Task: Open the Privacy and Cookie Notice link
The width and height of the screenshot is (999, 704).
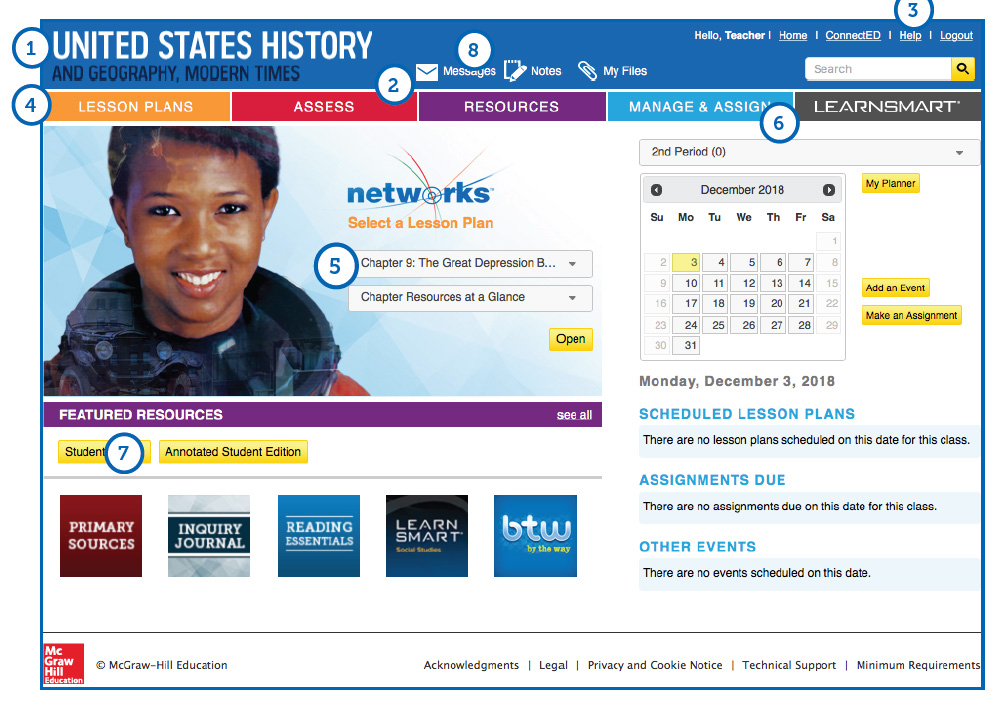Action: [x=655, y=665]
